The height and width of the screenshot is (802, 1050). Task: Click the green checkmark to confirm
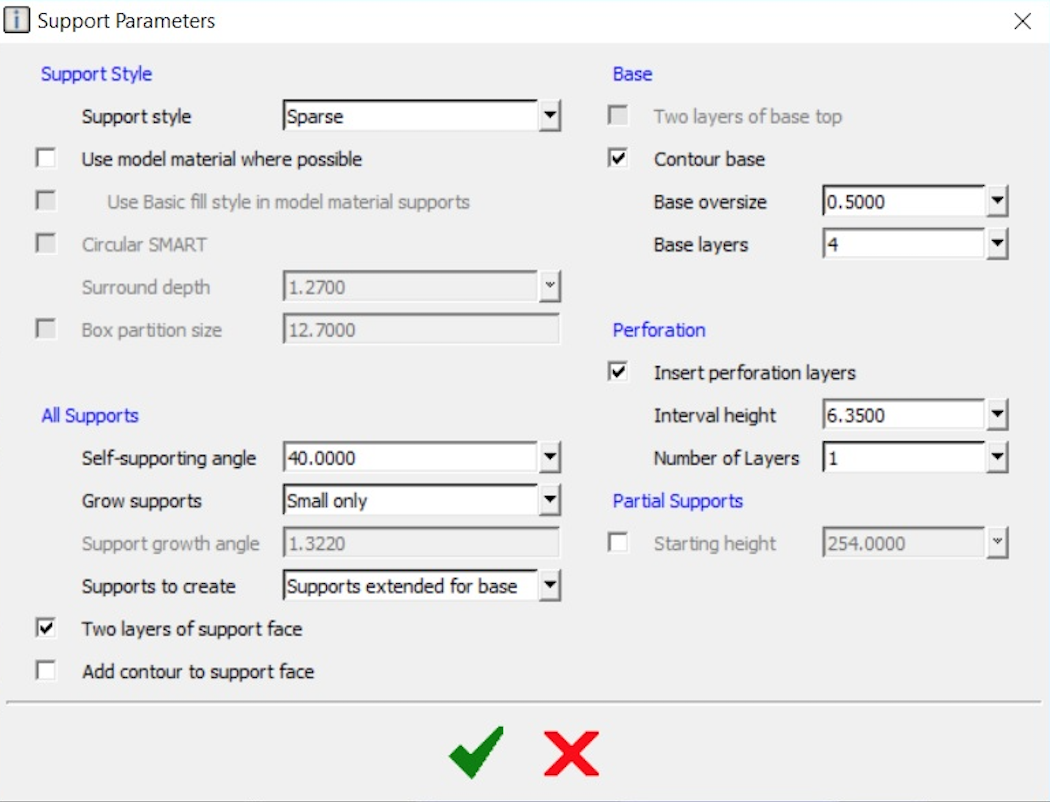coord(476,752)
